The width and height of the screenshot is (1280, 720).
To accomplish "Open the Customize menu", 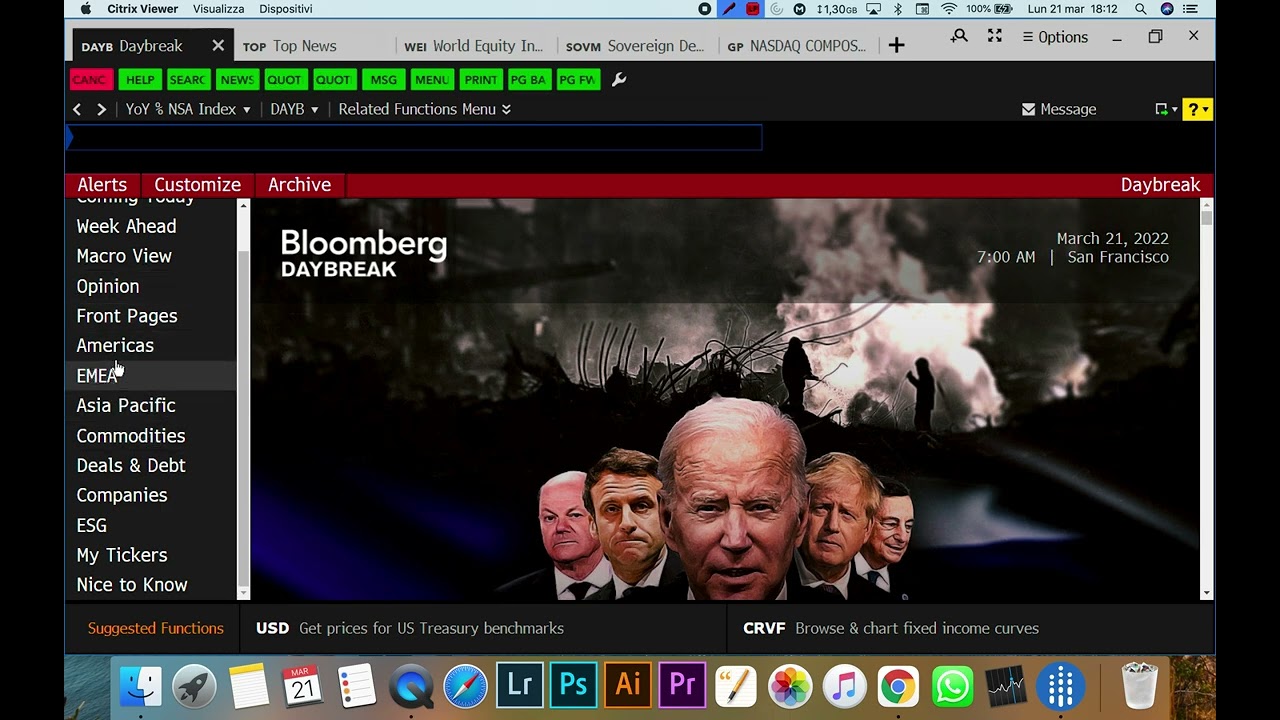I will (x=197, y=185).
